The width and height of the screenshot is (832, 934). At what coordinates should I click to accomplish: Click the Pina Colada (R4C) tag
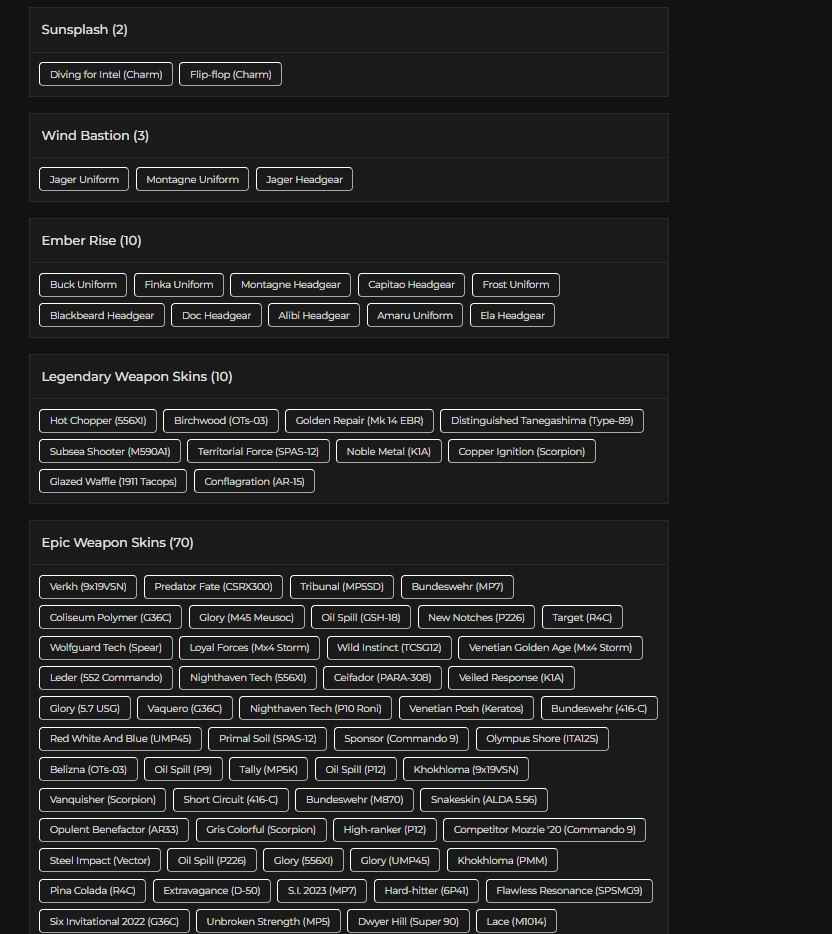point(93,890)
